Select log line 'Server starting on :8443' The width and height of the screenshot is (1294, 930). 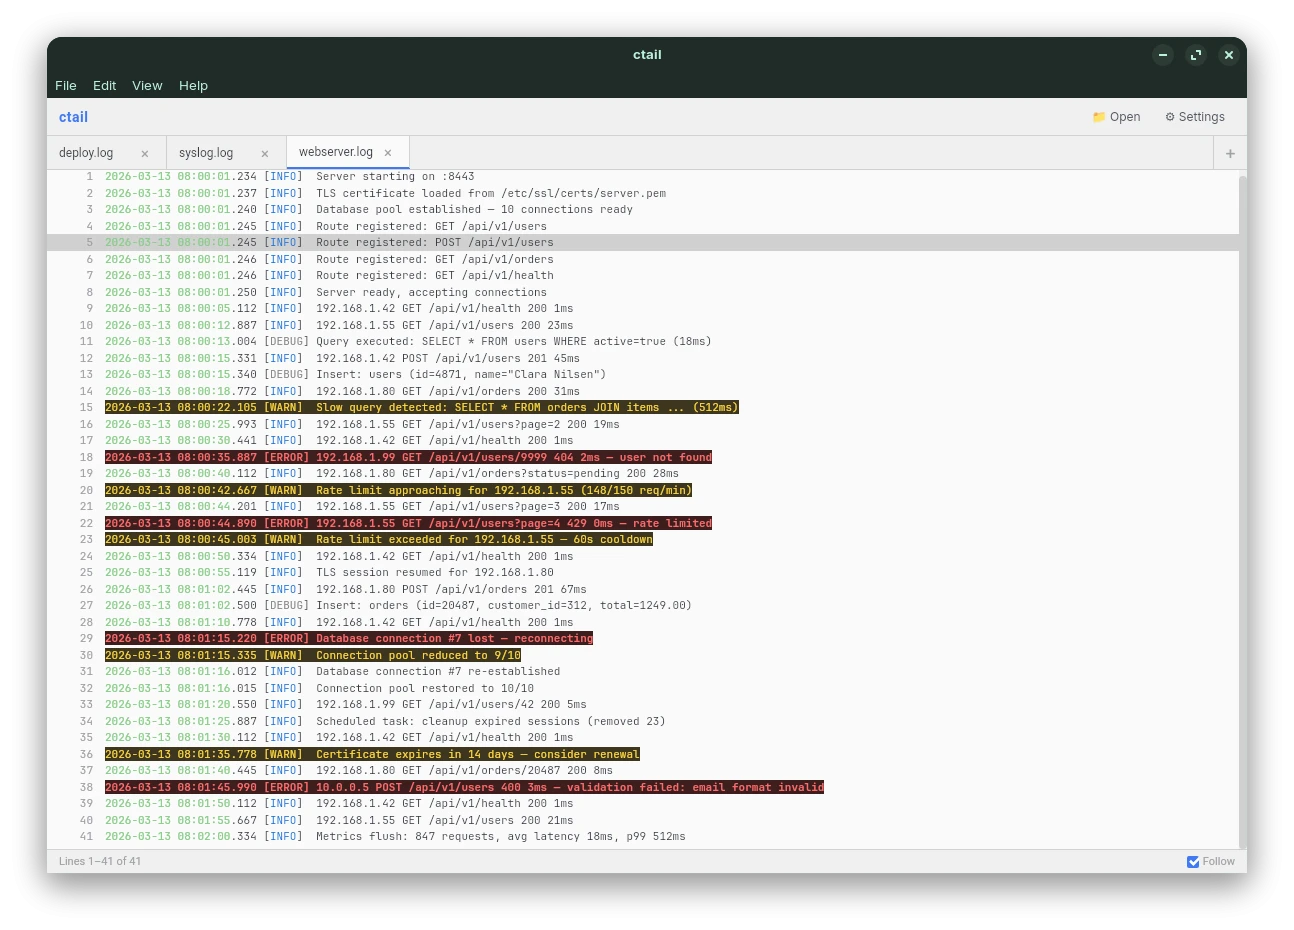tap(643, 177)
